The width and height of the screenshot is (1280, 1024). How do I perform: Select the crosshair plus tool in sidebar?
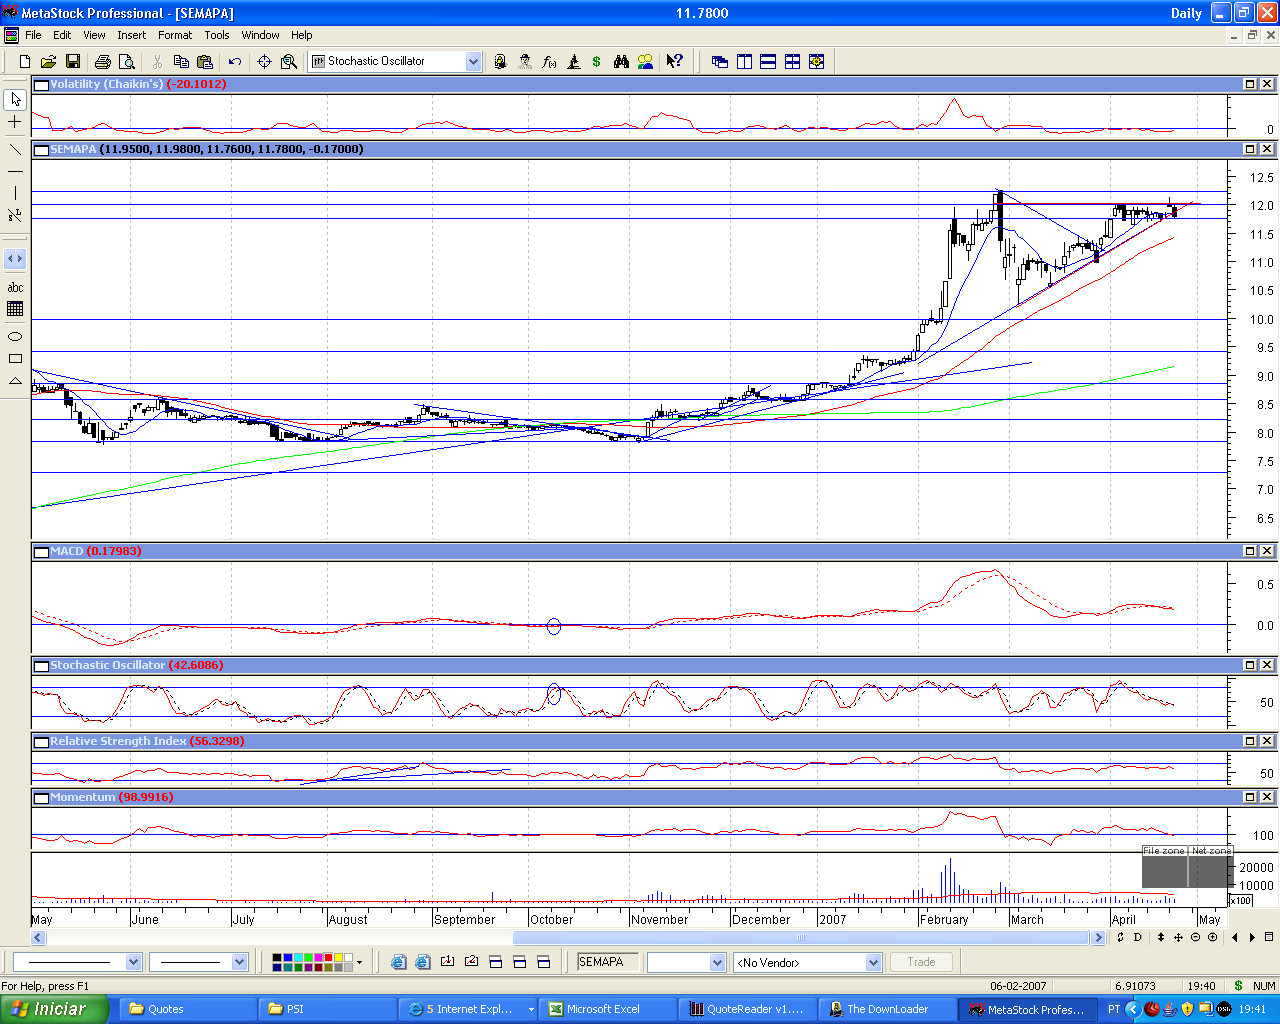point(15,122)
